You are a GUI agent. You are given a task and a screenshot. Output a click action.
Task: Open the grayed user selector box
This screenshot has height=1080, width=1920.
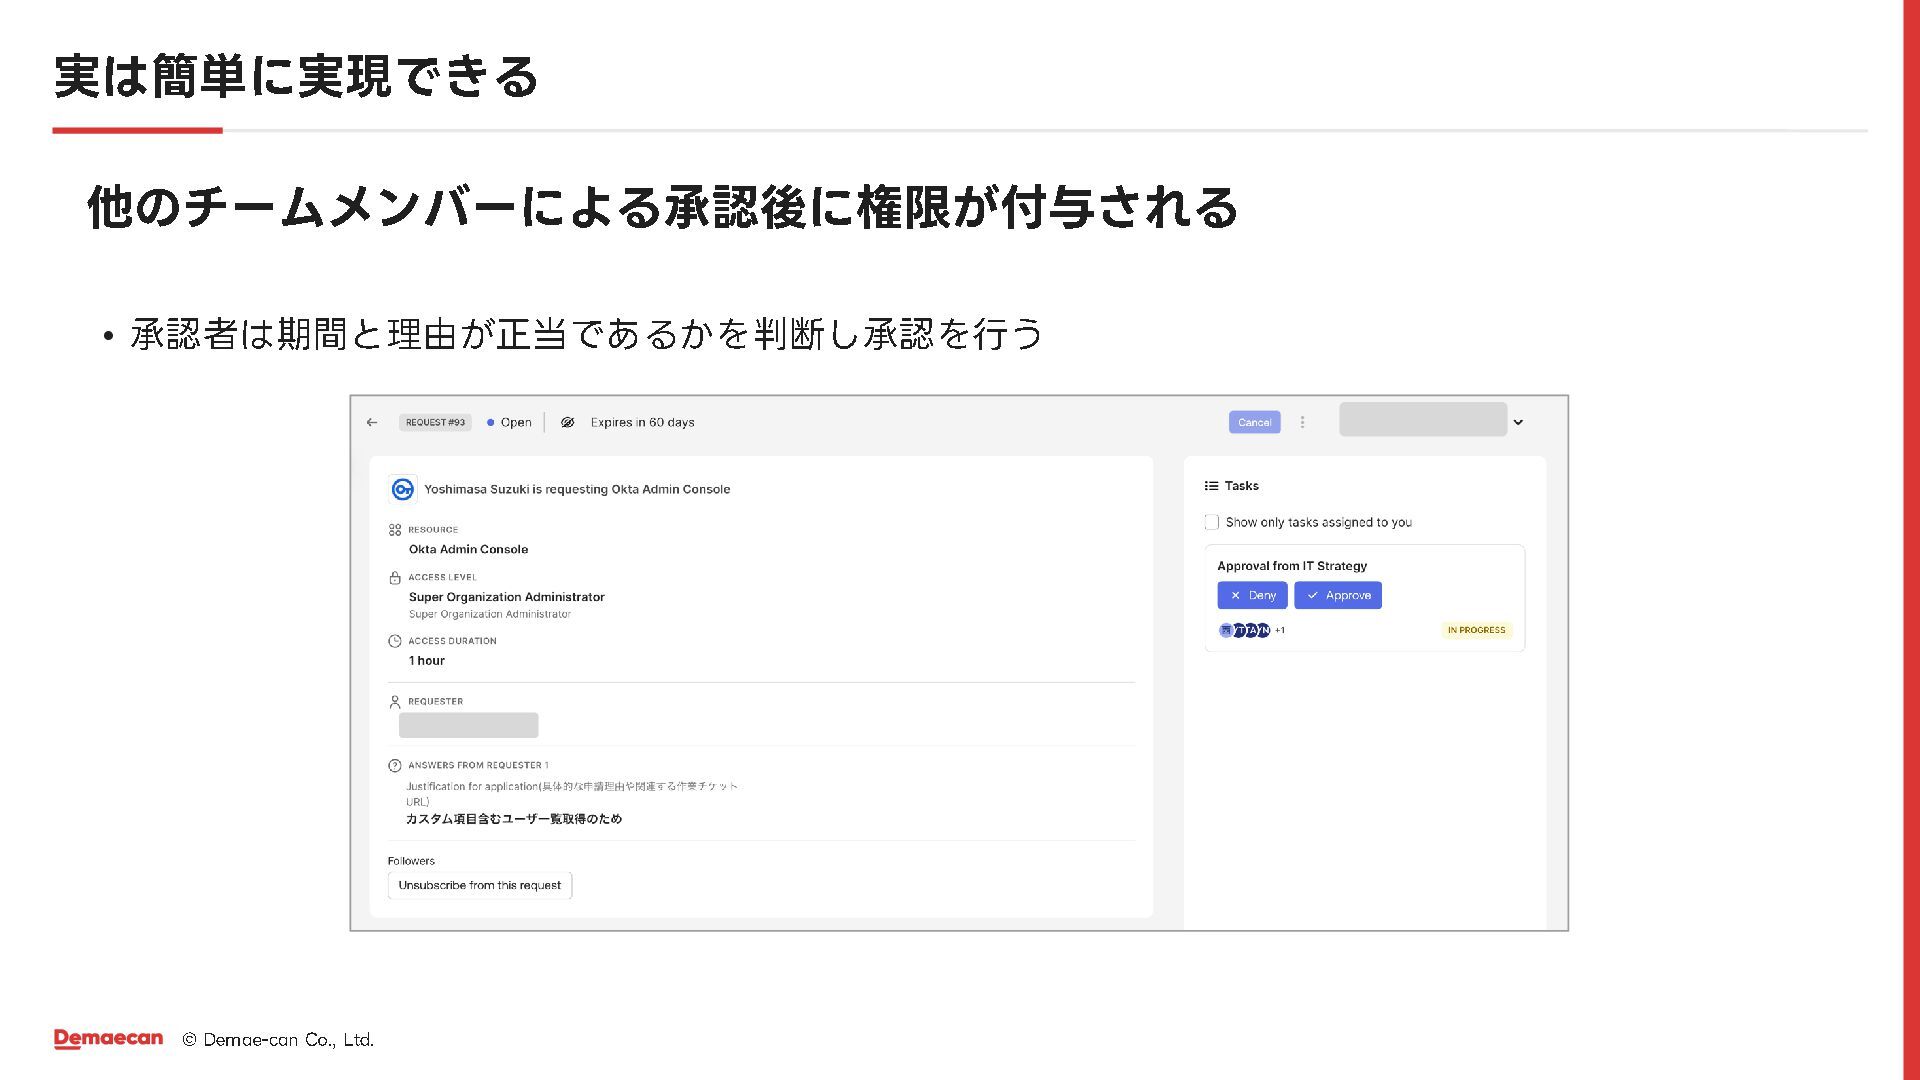1422,420
